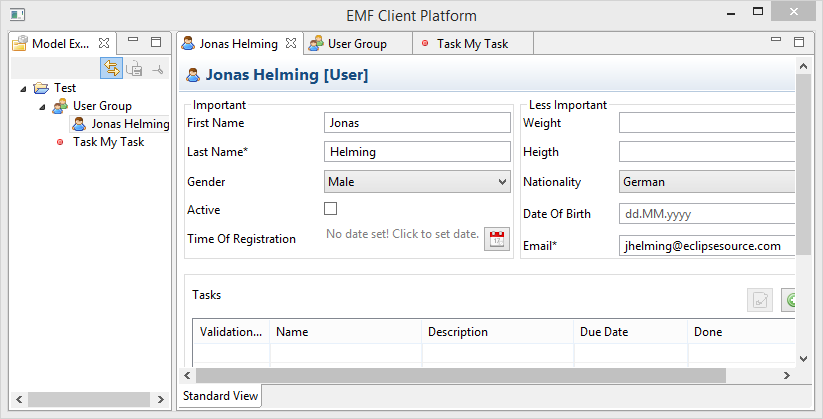Switch to the User Group tab

coord(357,44)
